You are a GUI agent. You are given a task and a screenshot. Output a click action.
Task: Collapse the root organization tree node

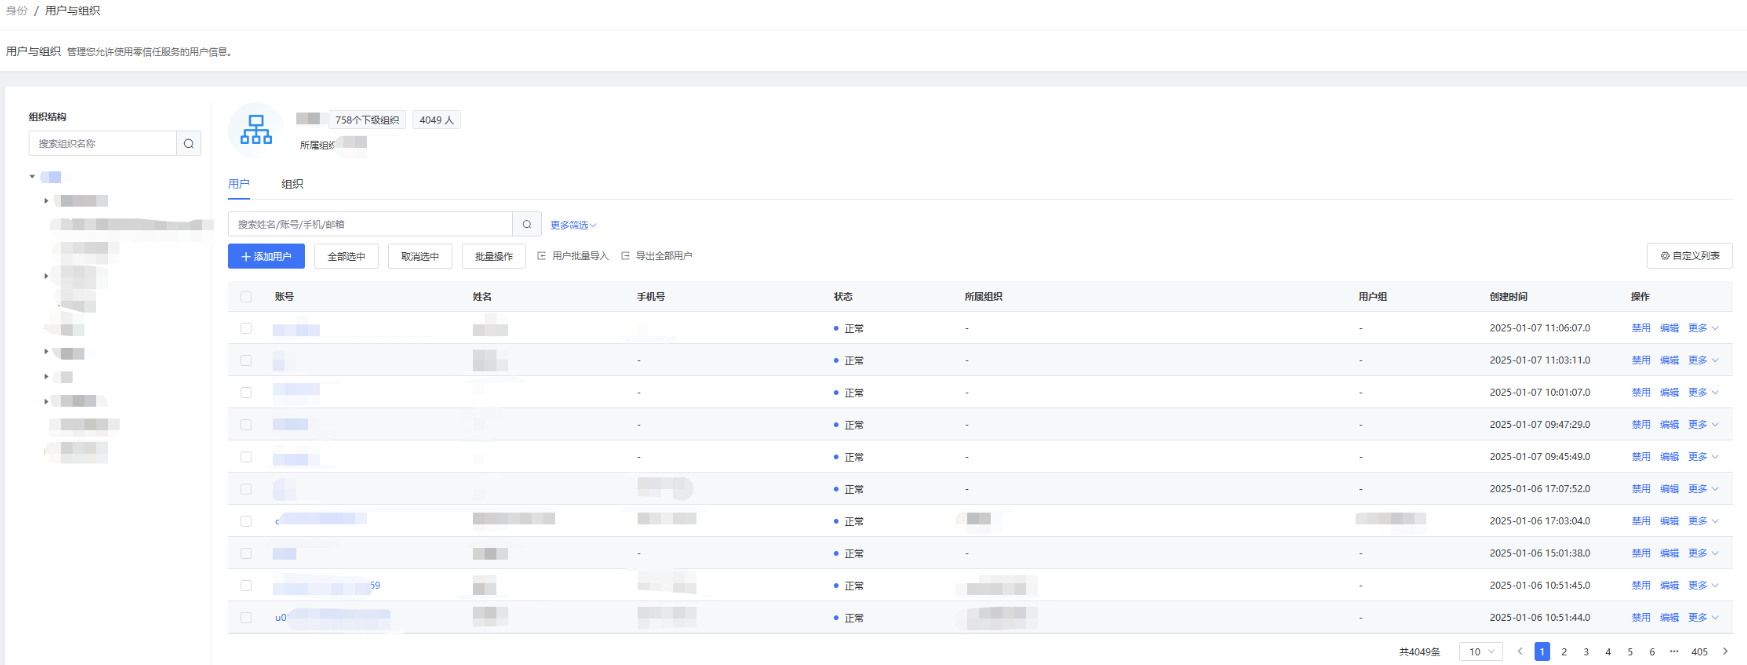(32, 177)
